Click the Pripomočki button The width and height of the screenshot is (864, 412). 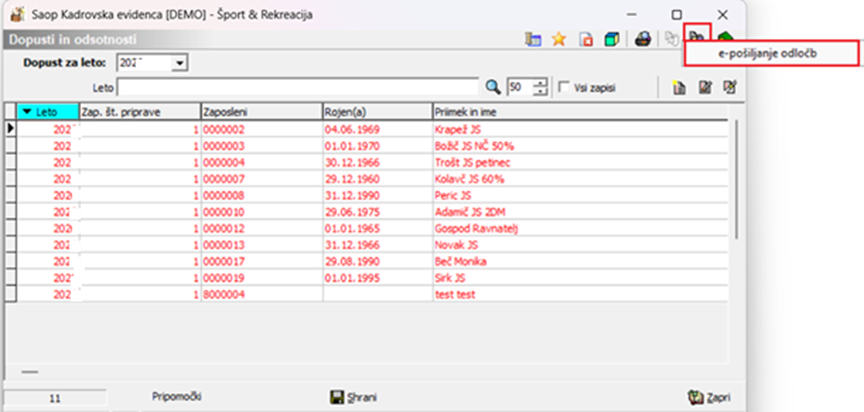176,397
